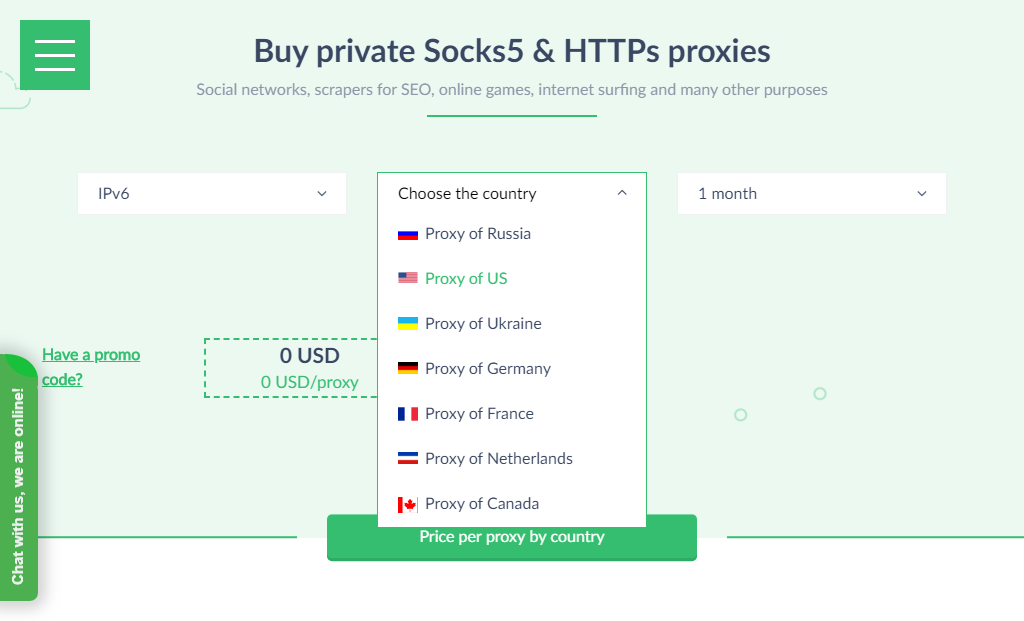Click the Canada flag icon
The image size is (1024, 621).
click(408, 504)
